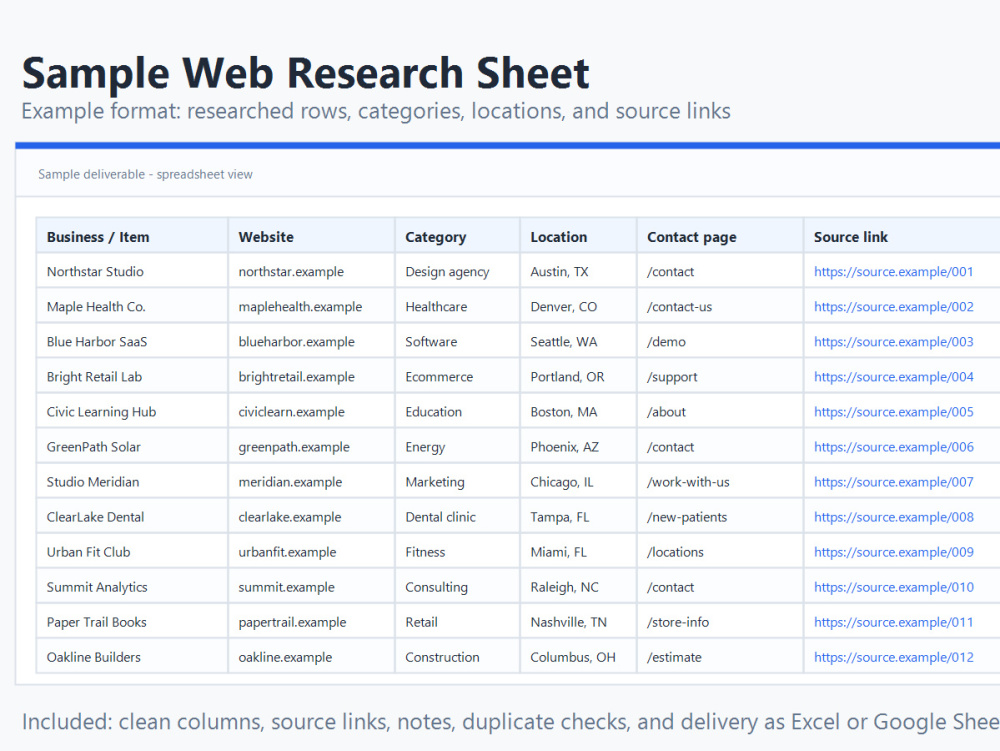This screenshot has width=1000, height=751.
Task: Select the /store-info contact page cell
Action: pos(720,622)
